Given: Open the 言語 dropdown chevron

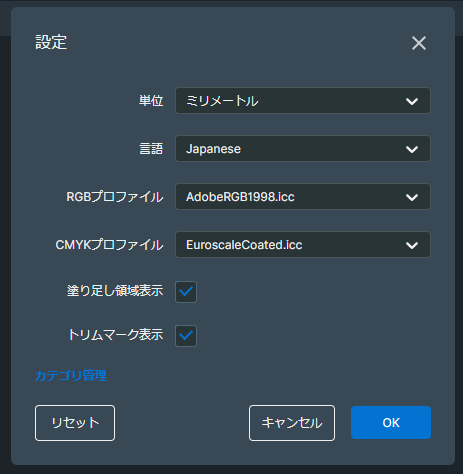Looking at the screenshot, I should 412,149.
